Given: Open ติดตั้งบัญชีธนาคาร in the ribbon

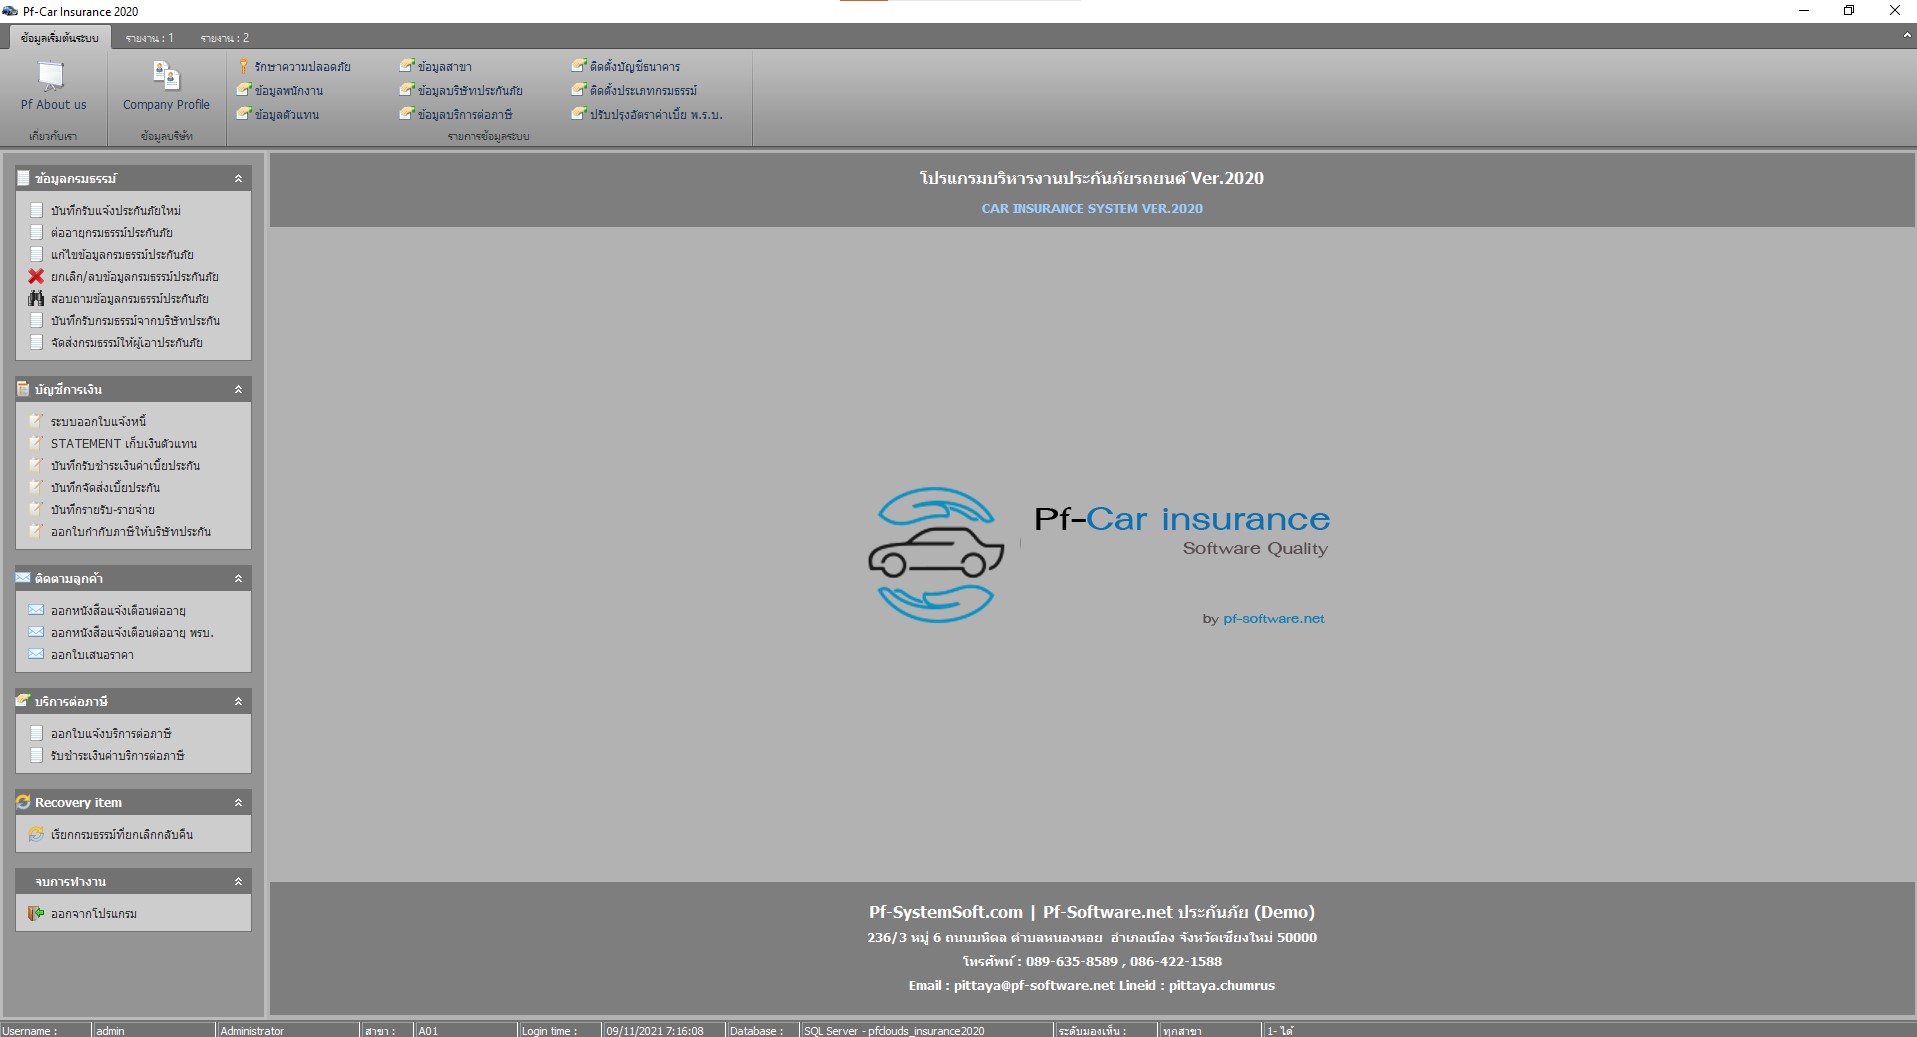Looking at the screenshot, I should click(626, 66).
